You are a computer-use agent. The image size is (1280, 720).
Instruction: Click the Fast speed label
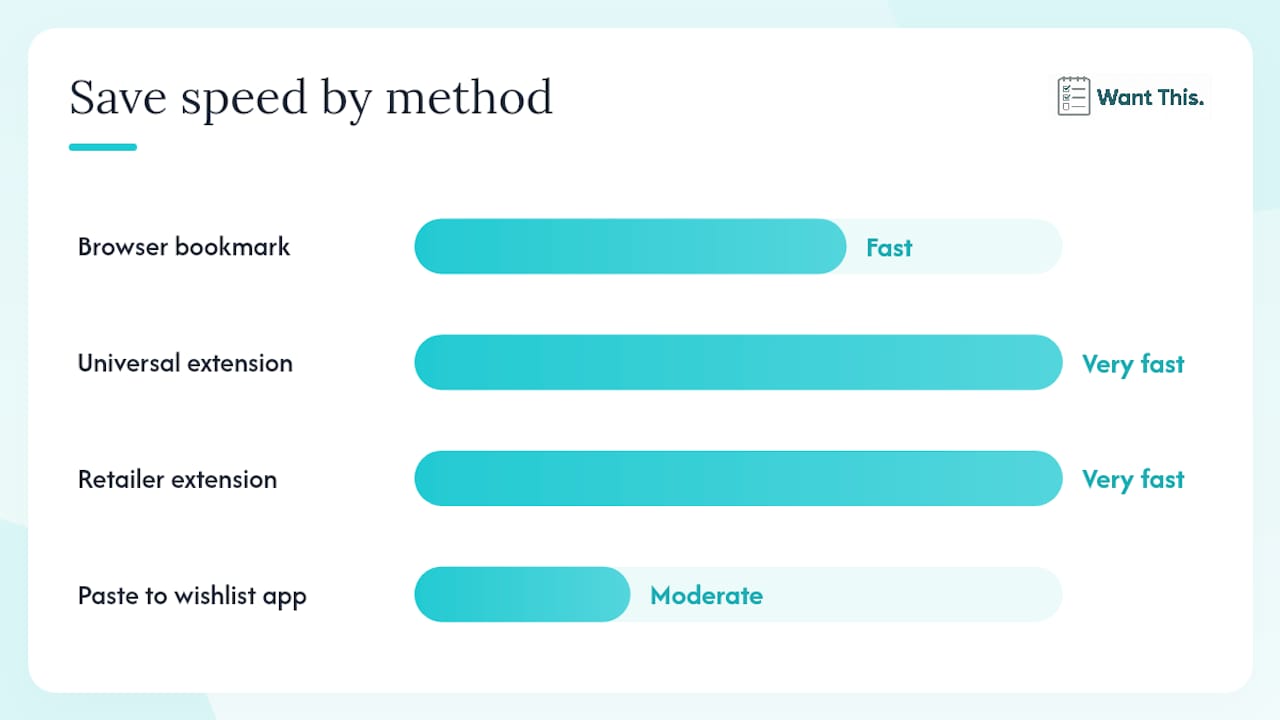(x=889, y=247)
